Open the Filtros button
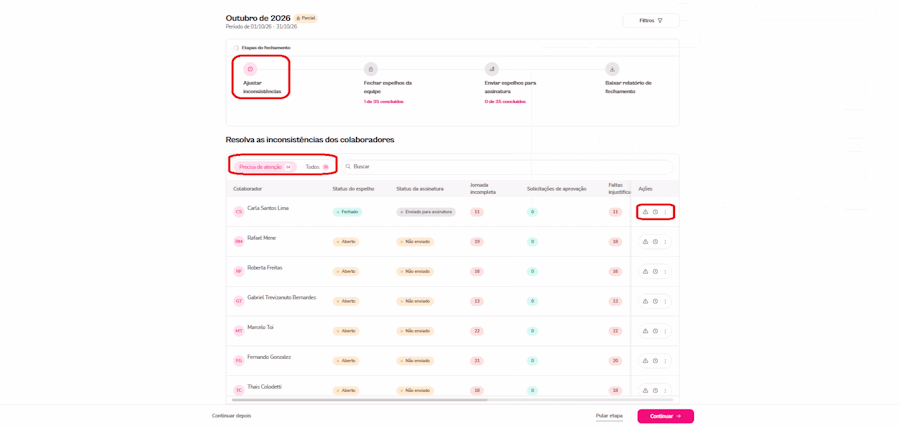This screenshot has width=900, height=426. click(651, 21)
